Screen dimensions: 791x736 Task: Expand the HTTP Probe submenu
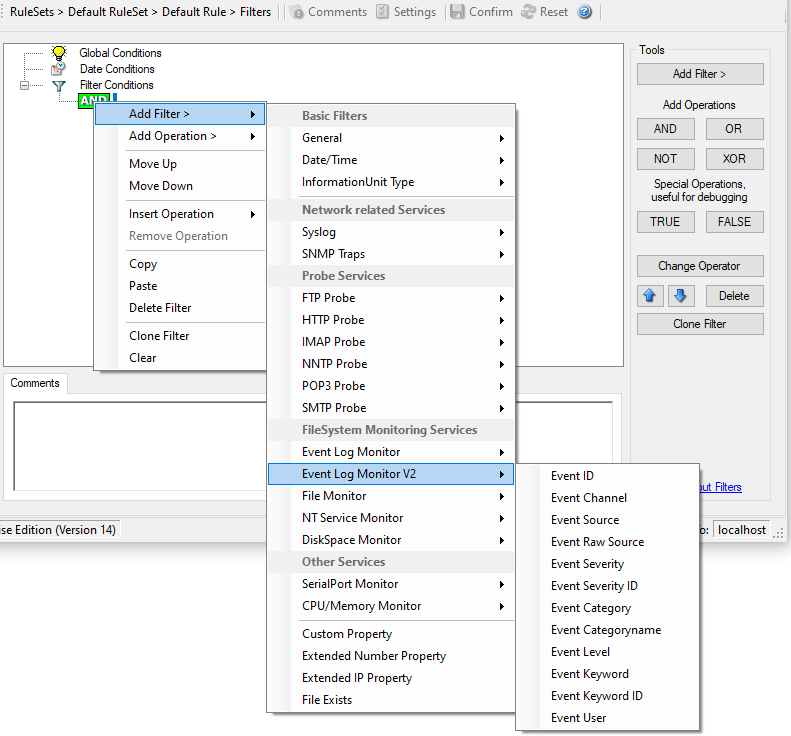pyautogui.click(x=391, y=320)
